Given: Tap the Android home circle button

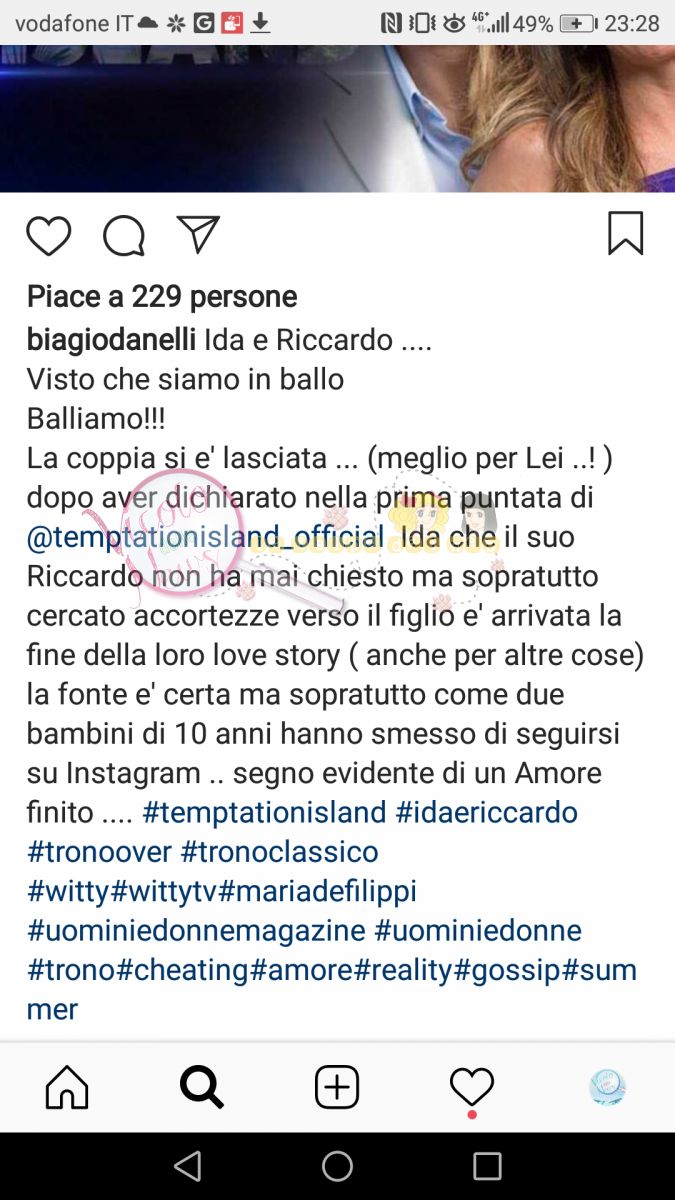Looking at the screenshot, I should click(337, 1166).
